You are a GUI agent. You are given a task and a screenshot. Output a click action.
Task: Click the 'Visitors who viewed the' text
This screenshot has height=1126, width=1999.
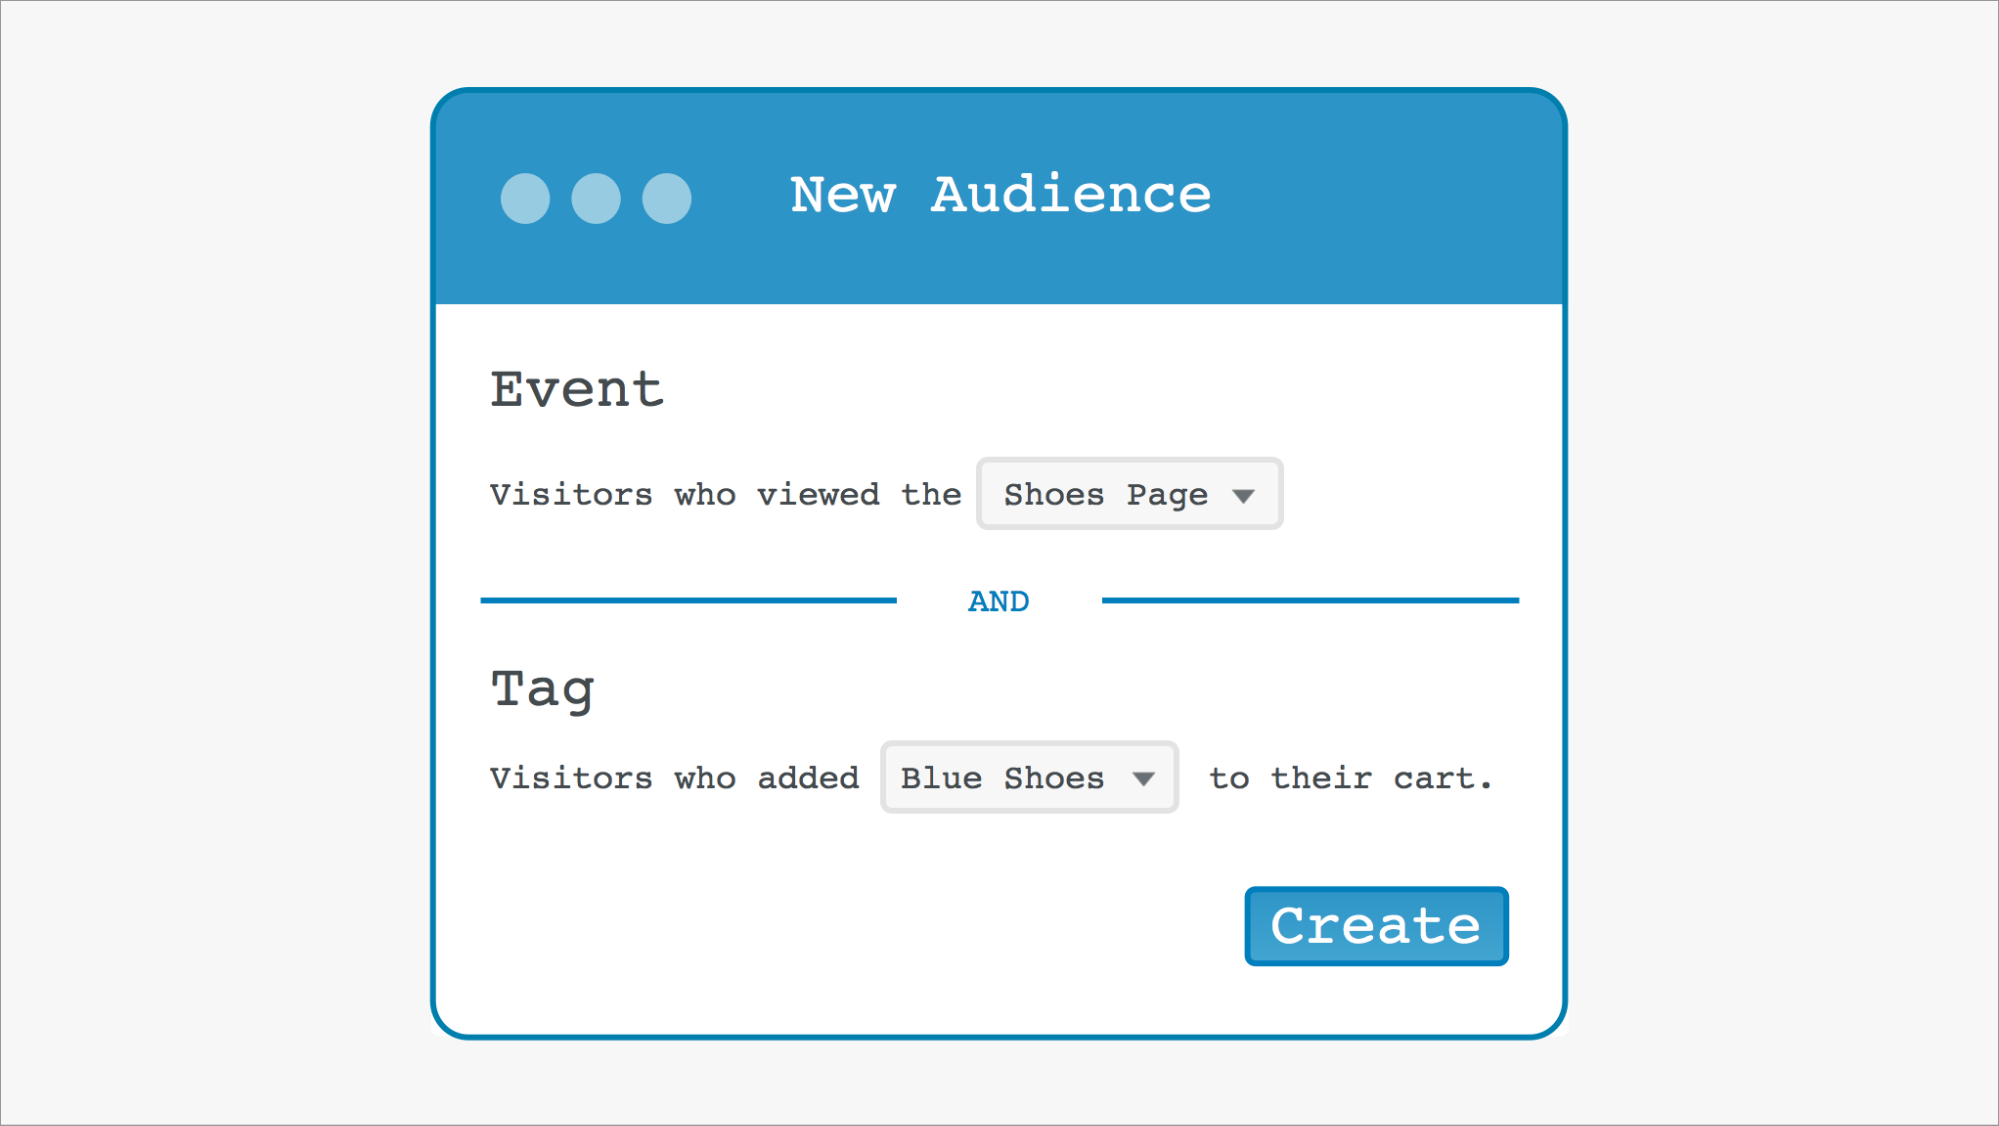point(725,495)
